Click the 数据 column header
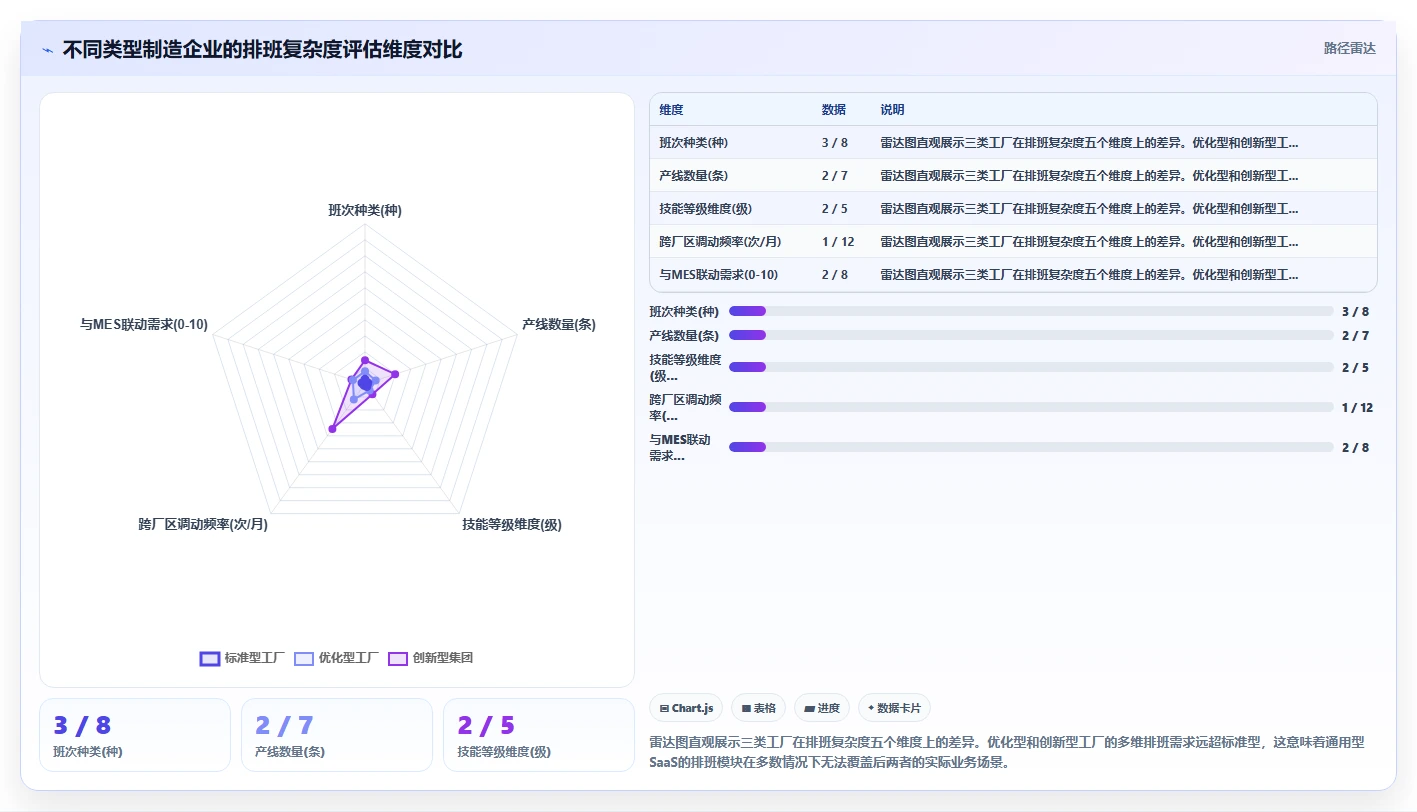This screenshot has width=1417, height=812. 834,110
